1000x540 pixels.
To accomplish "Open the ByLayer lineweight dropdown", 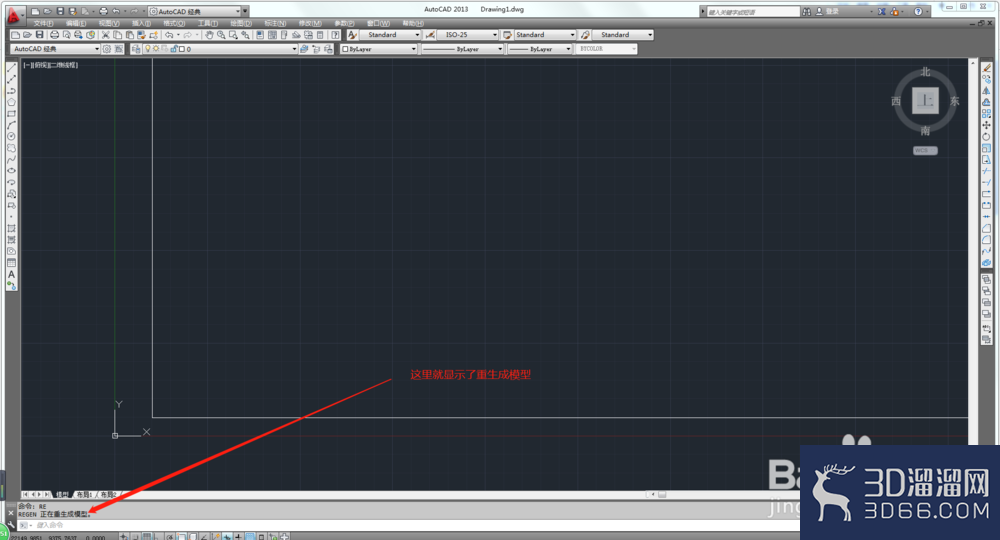I will (x=540, y=49).
